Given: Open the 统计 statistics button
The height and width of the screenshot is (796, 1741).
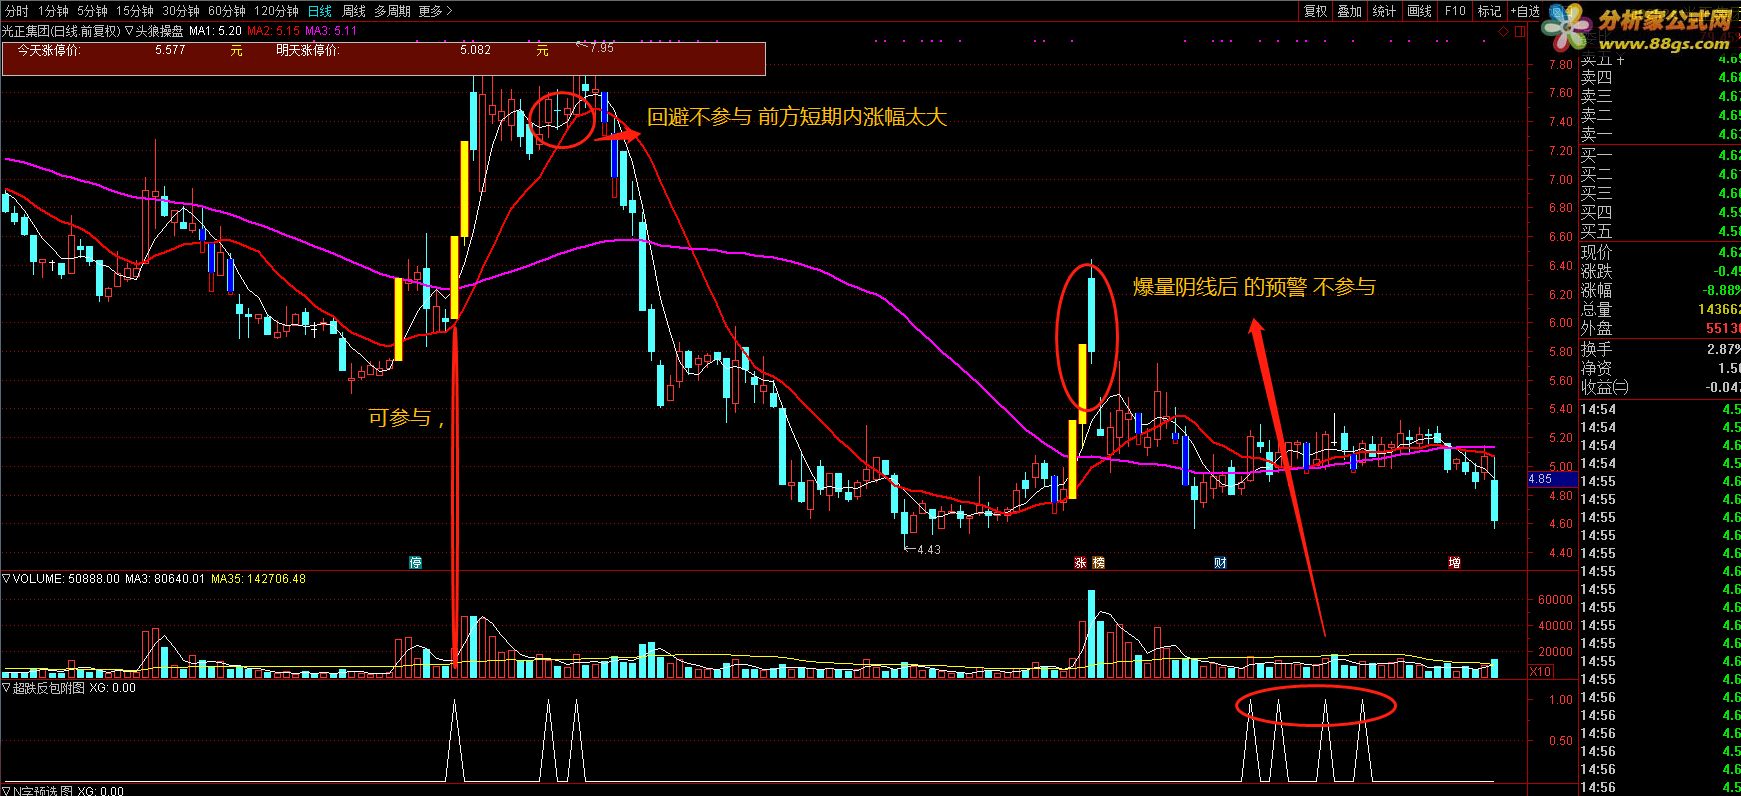Looking at the screenshot, I should click(1384, 11).
